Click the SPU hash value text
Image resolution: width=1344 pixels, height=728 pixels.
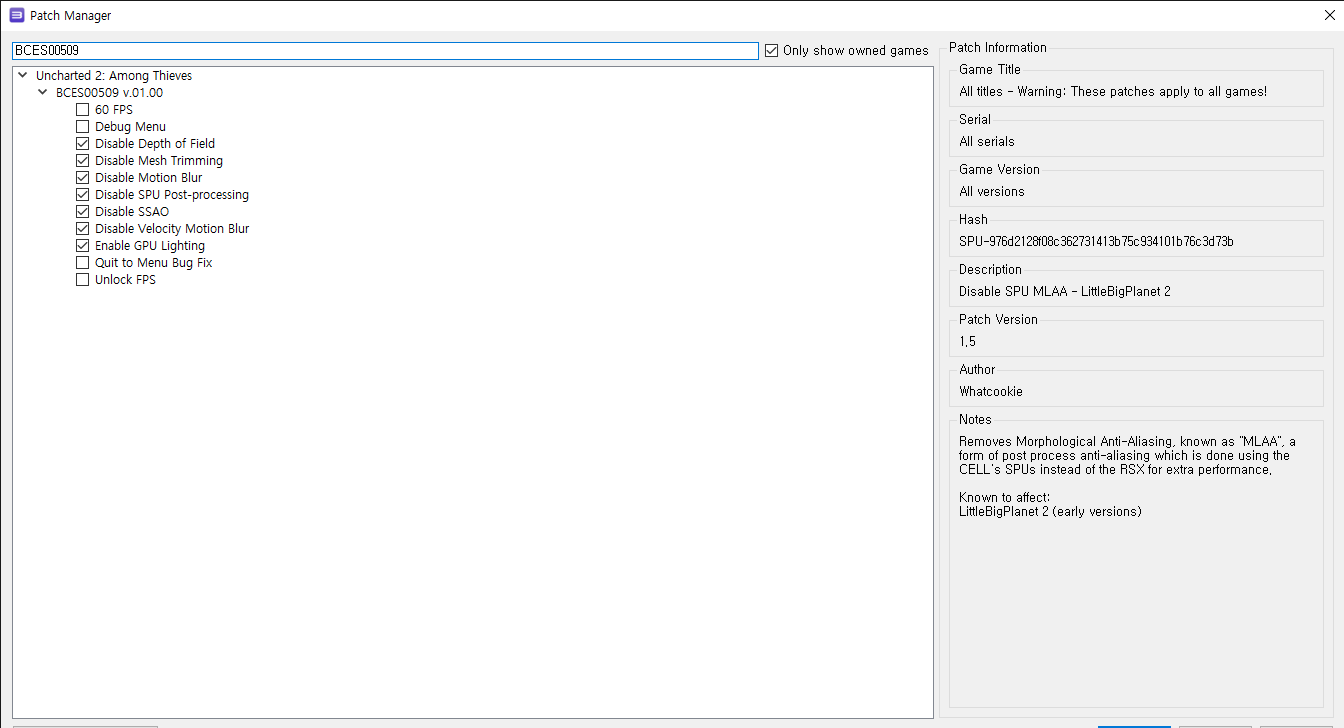coord(1096,242)
